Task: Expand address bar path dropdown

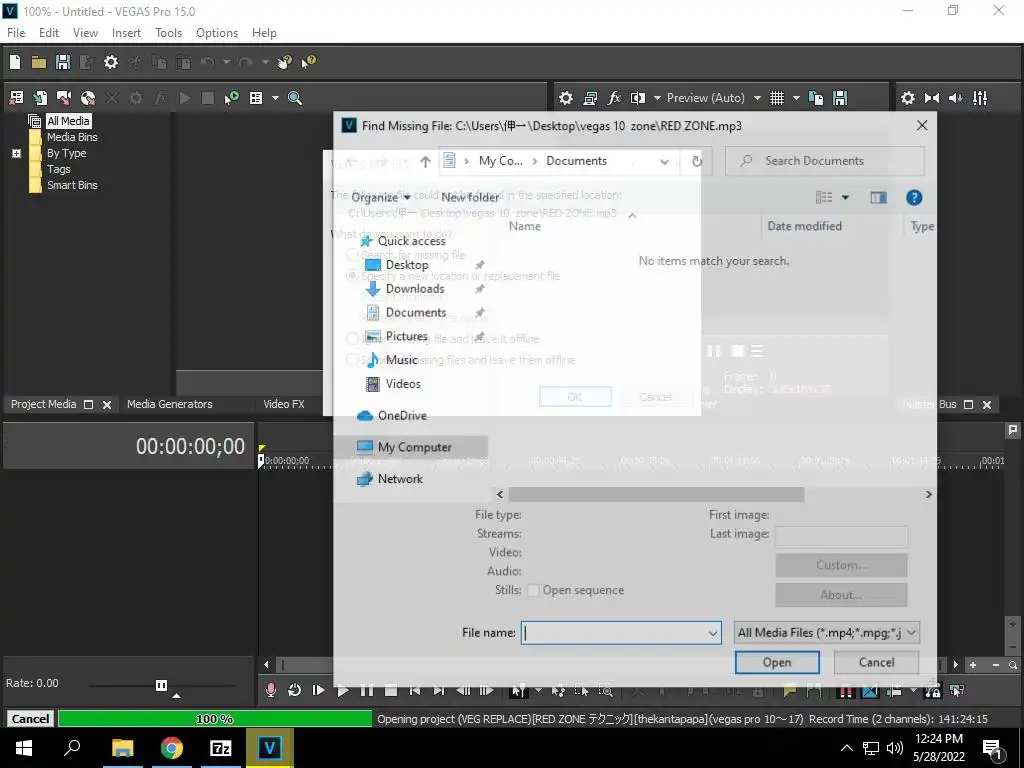Action: point(664,161)
